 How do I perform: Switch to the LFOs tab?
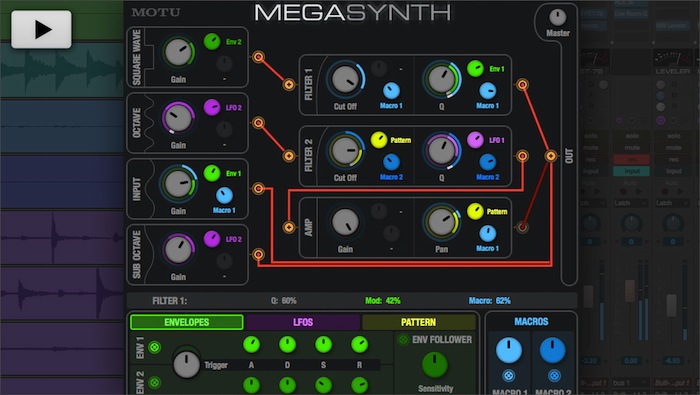(303, 322)
